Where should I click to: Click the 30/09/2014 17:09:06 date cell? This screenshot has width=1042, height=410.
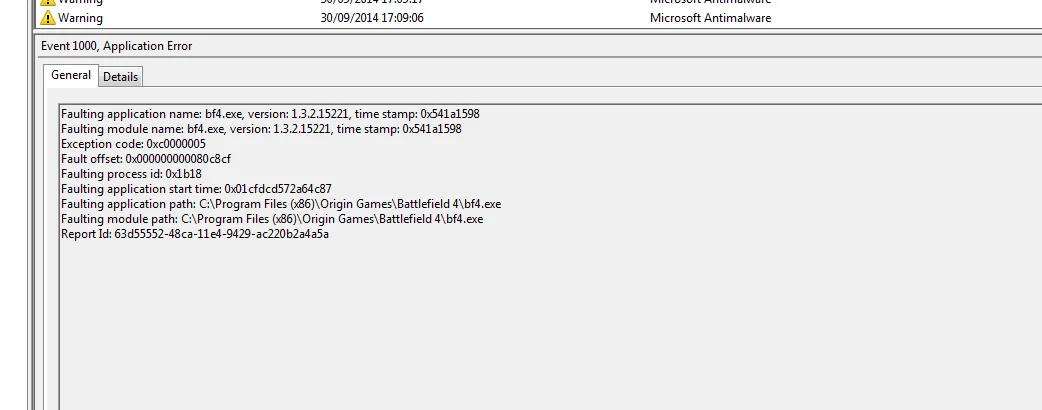pyautogui.click(x=371, y=18)
